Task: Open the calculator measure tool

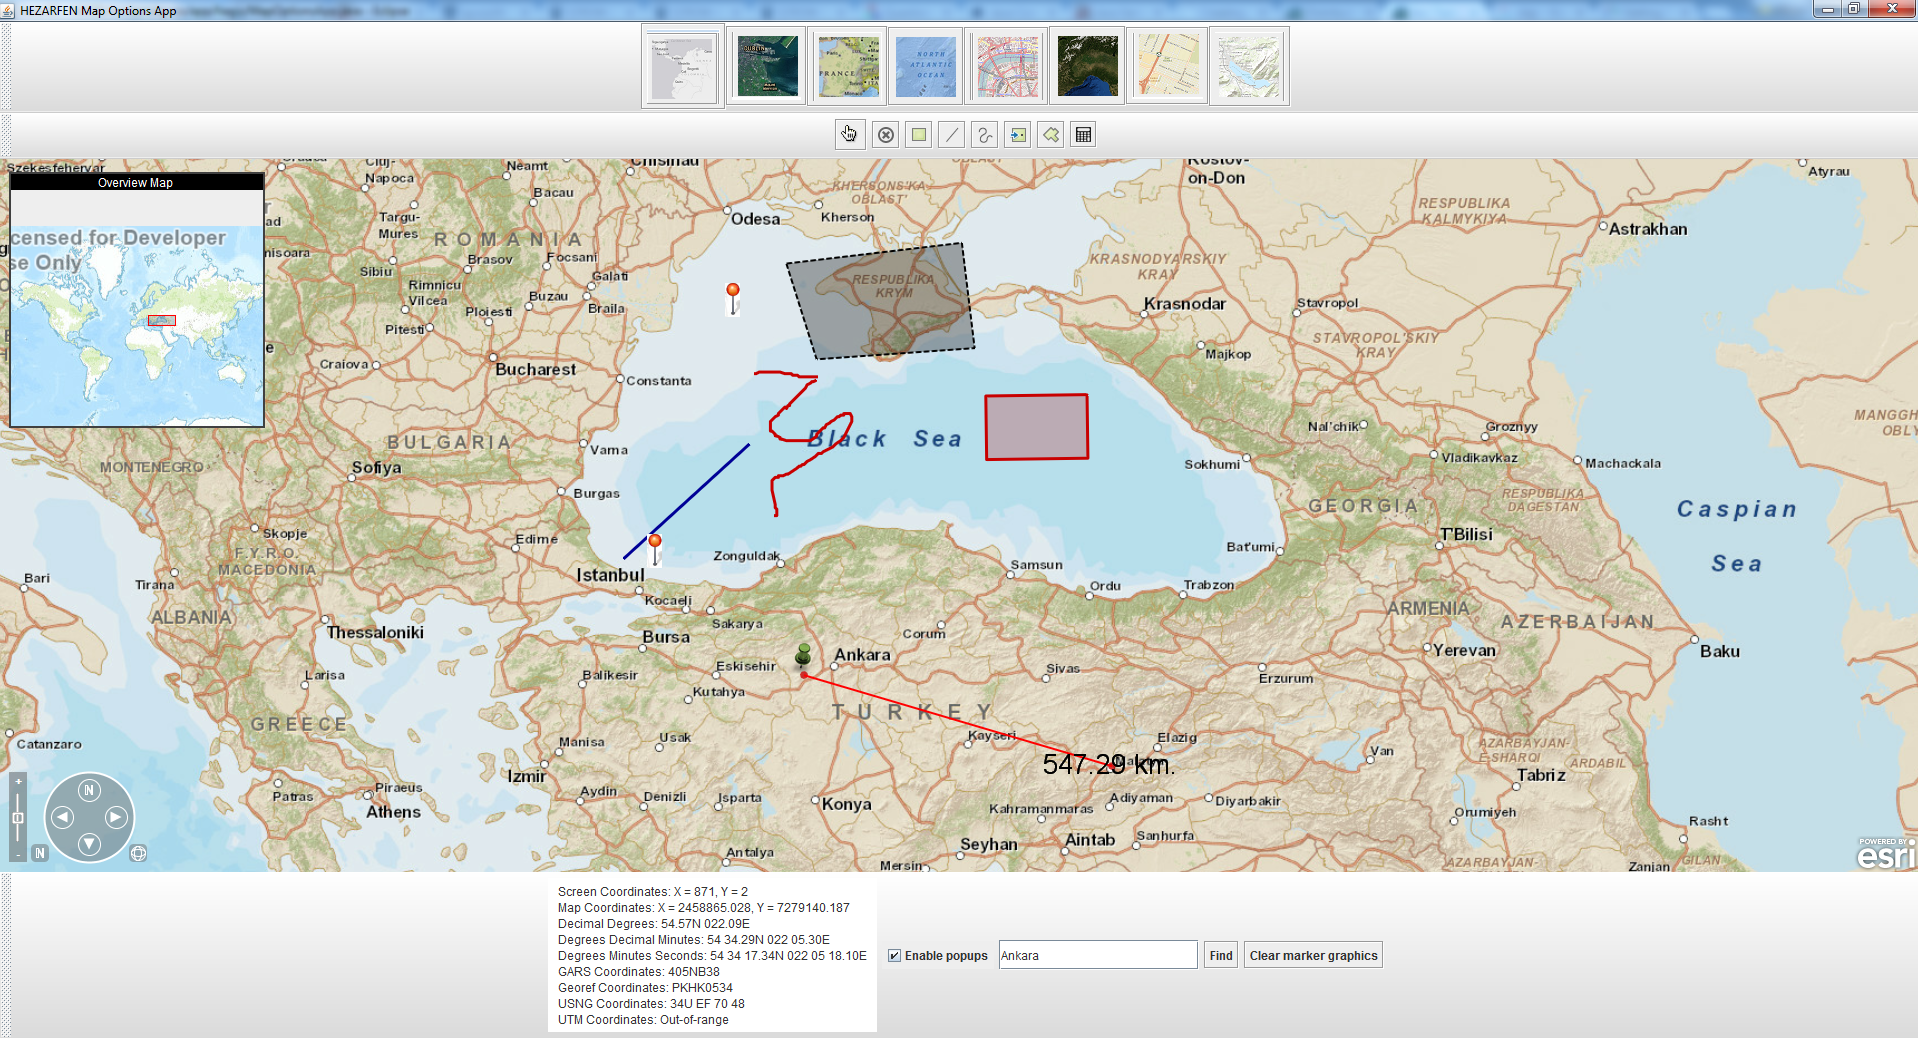Action: (1083, 135)
